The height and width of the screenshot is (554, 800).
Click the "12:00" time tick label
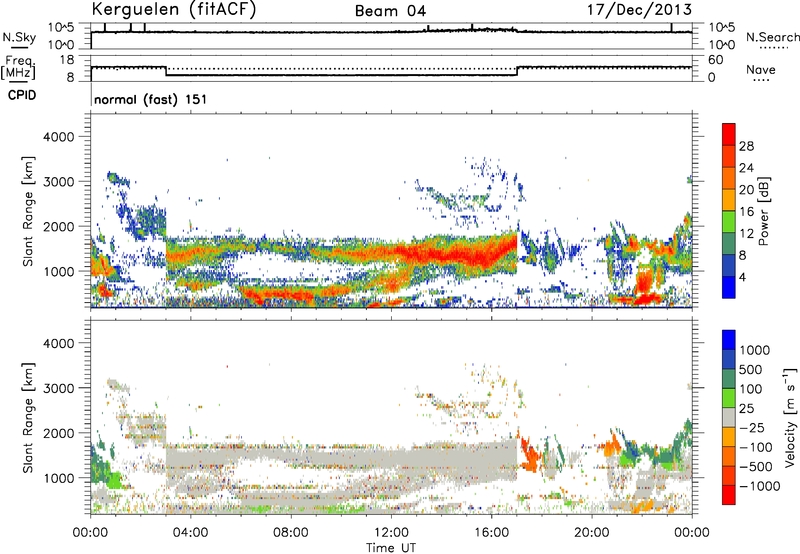pyautogui.click(x=391, y=533)
